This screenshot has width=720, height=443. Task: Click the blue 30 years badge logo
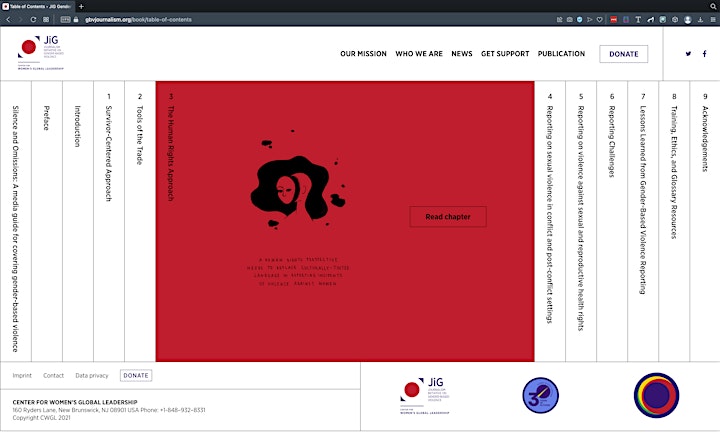(x=540, y=395)
